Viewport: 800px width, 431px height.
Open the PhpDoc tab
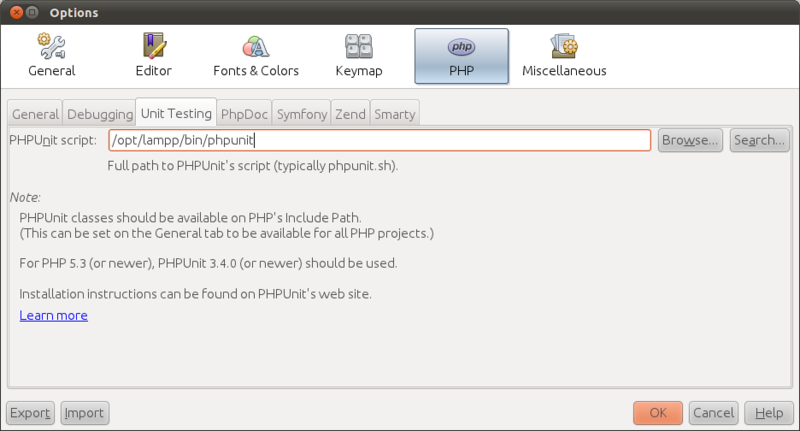244,114
